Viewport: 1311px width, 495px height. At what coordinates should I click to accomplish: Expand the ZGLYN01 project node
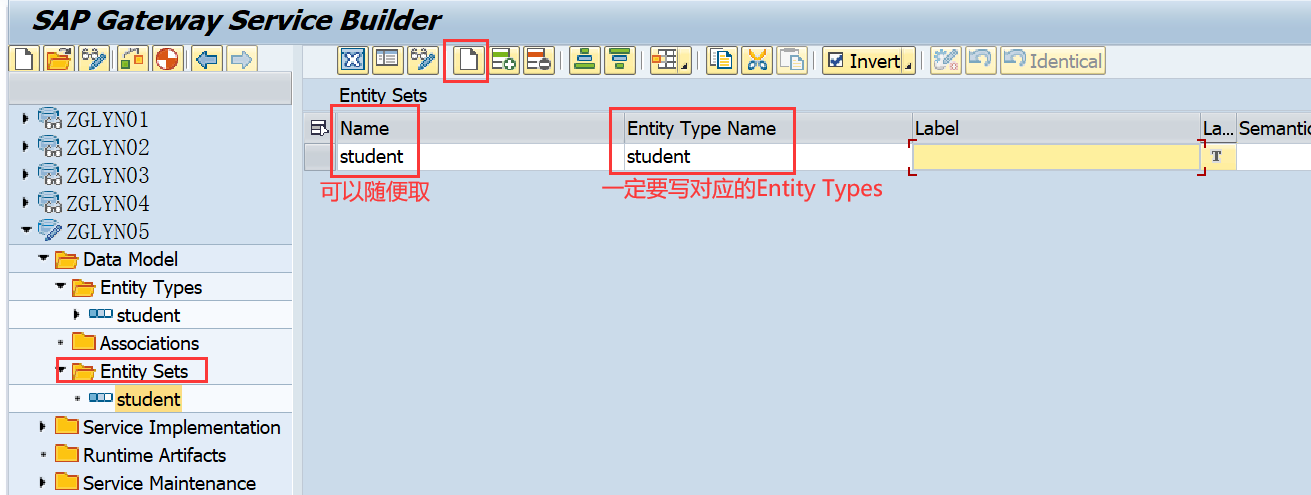[26, 120]
